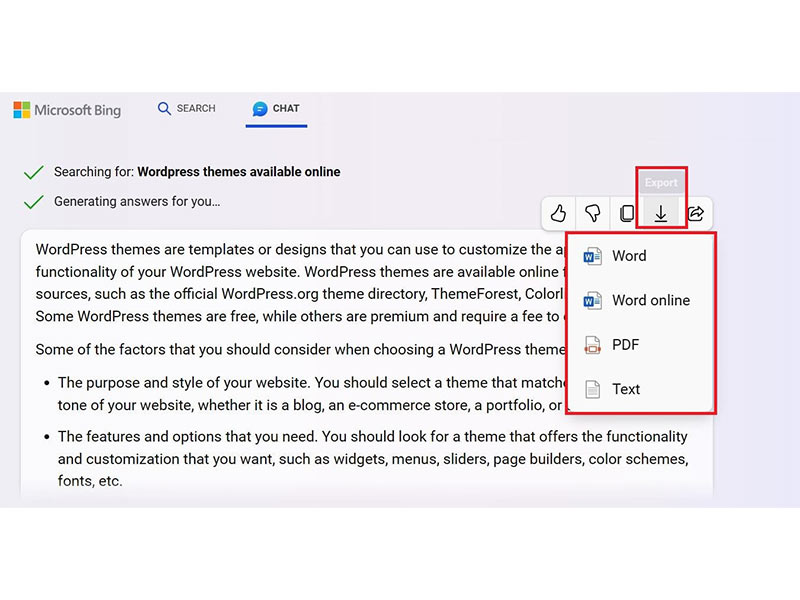The height and width of the screenshot is (600, 800).
Task: Choose Text from the export menu
Action: click(640, 389)
